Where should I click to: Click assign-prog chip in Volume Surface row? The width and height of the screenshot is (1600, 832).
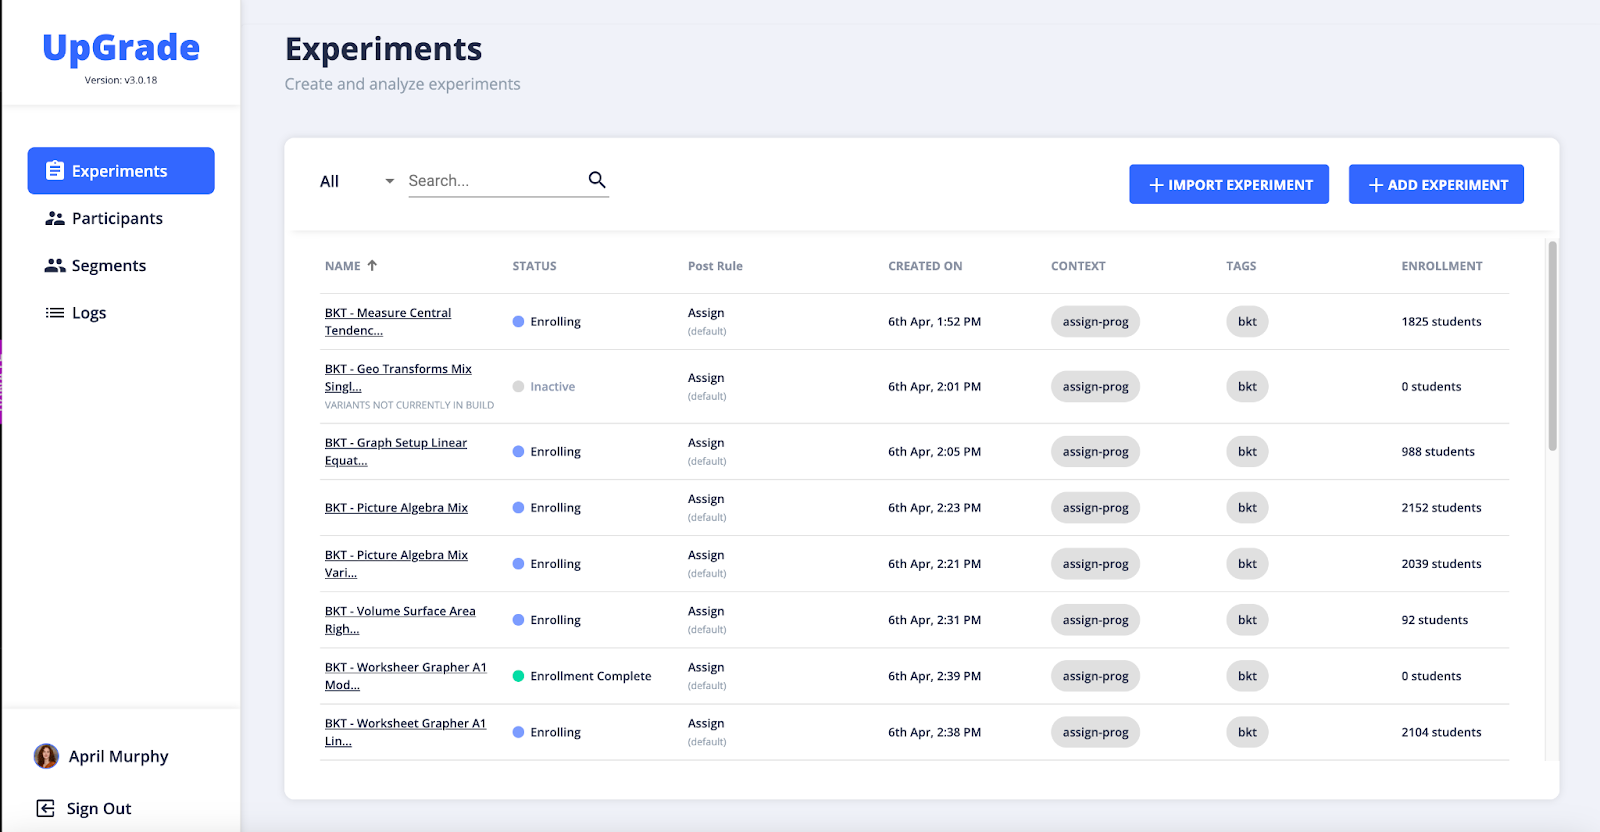pyautogui.click(x=1095, y=620)
